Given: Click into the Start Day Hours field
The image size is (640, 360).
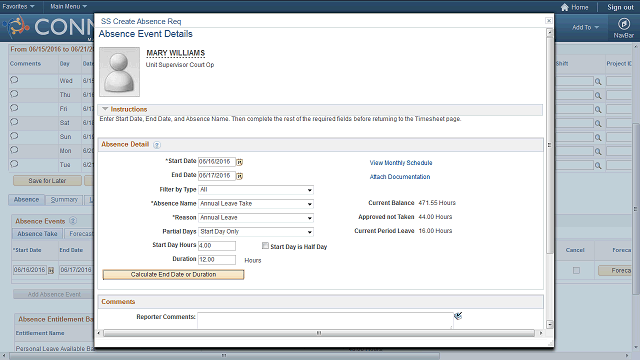Looking at the screenshot, I should click(217, 246).
